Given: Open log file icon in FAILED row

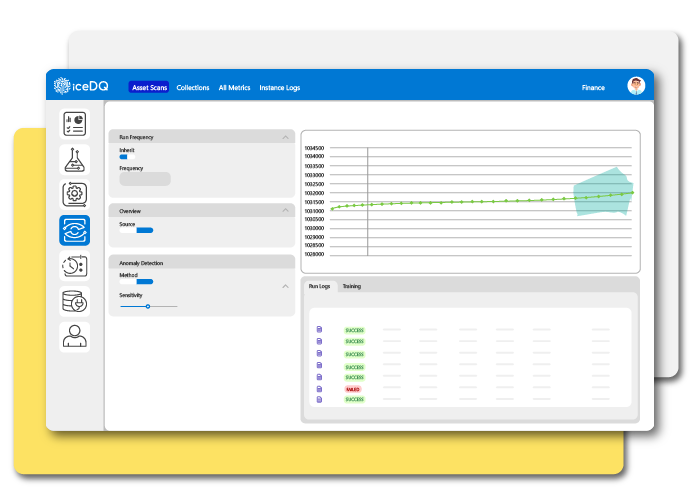Looking at the screenshot, I should 319,389.
